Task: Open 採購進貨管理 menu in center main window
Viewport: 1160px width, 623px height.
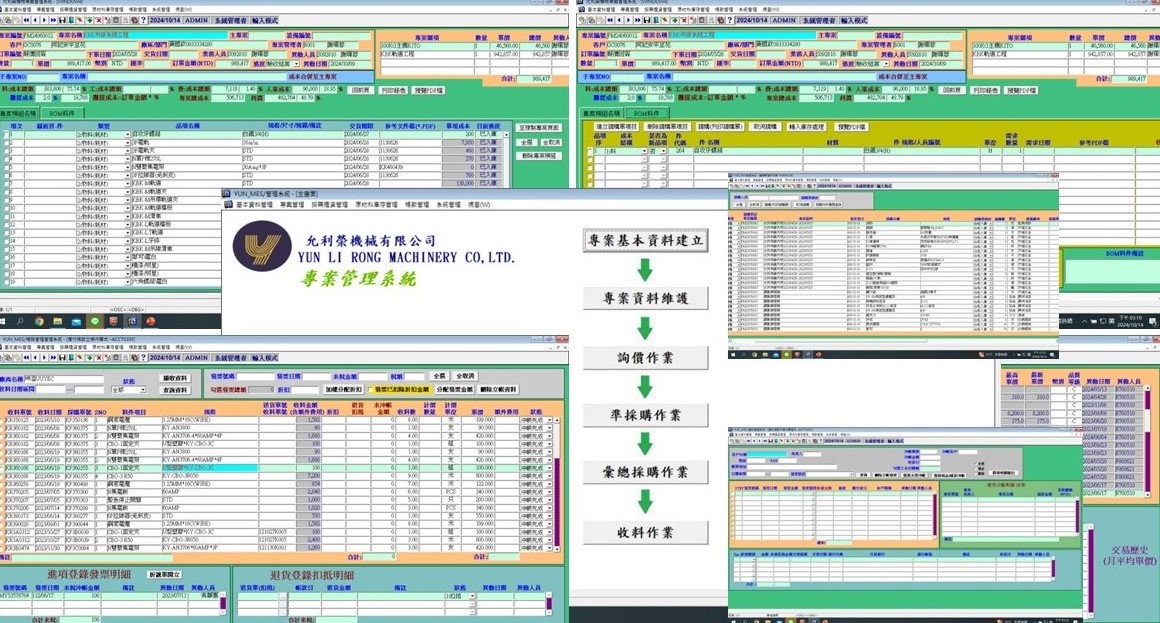Action: coord(330,205)
